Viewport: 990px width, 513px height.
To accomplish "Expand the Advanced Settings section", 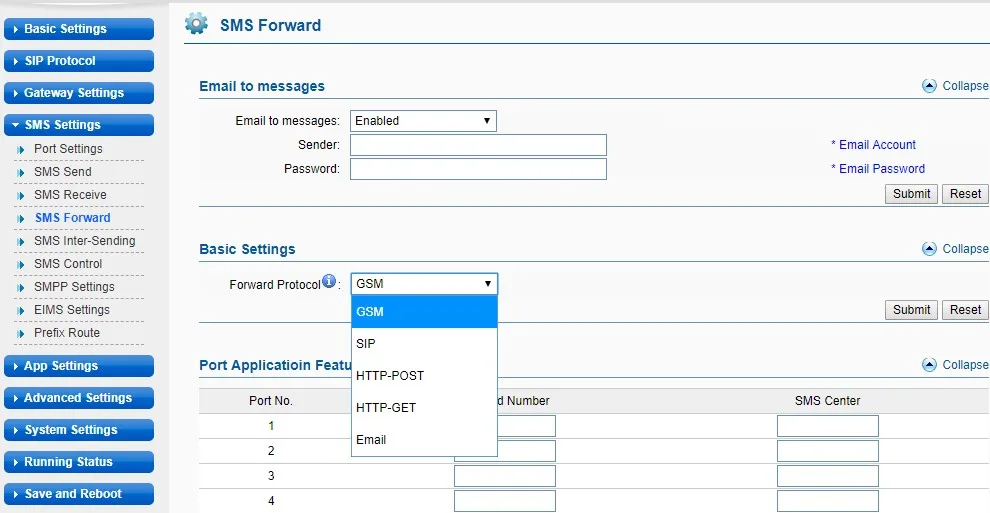I will pos(79,398).
